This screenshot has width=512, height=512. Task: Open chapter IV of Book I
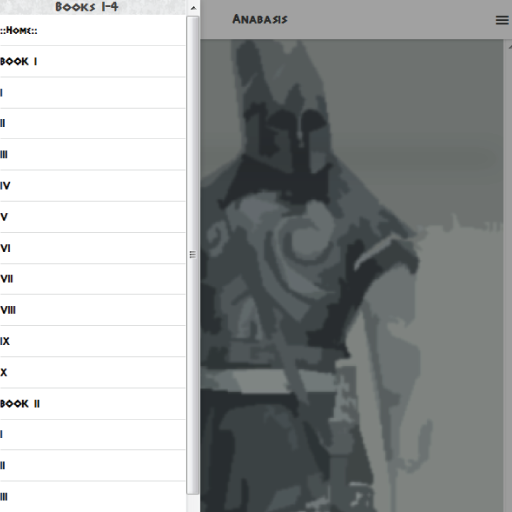[x=92, y=186]
